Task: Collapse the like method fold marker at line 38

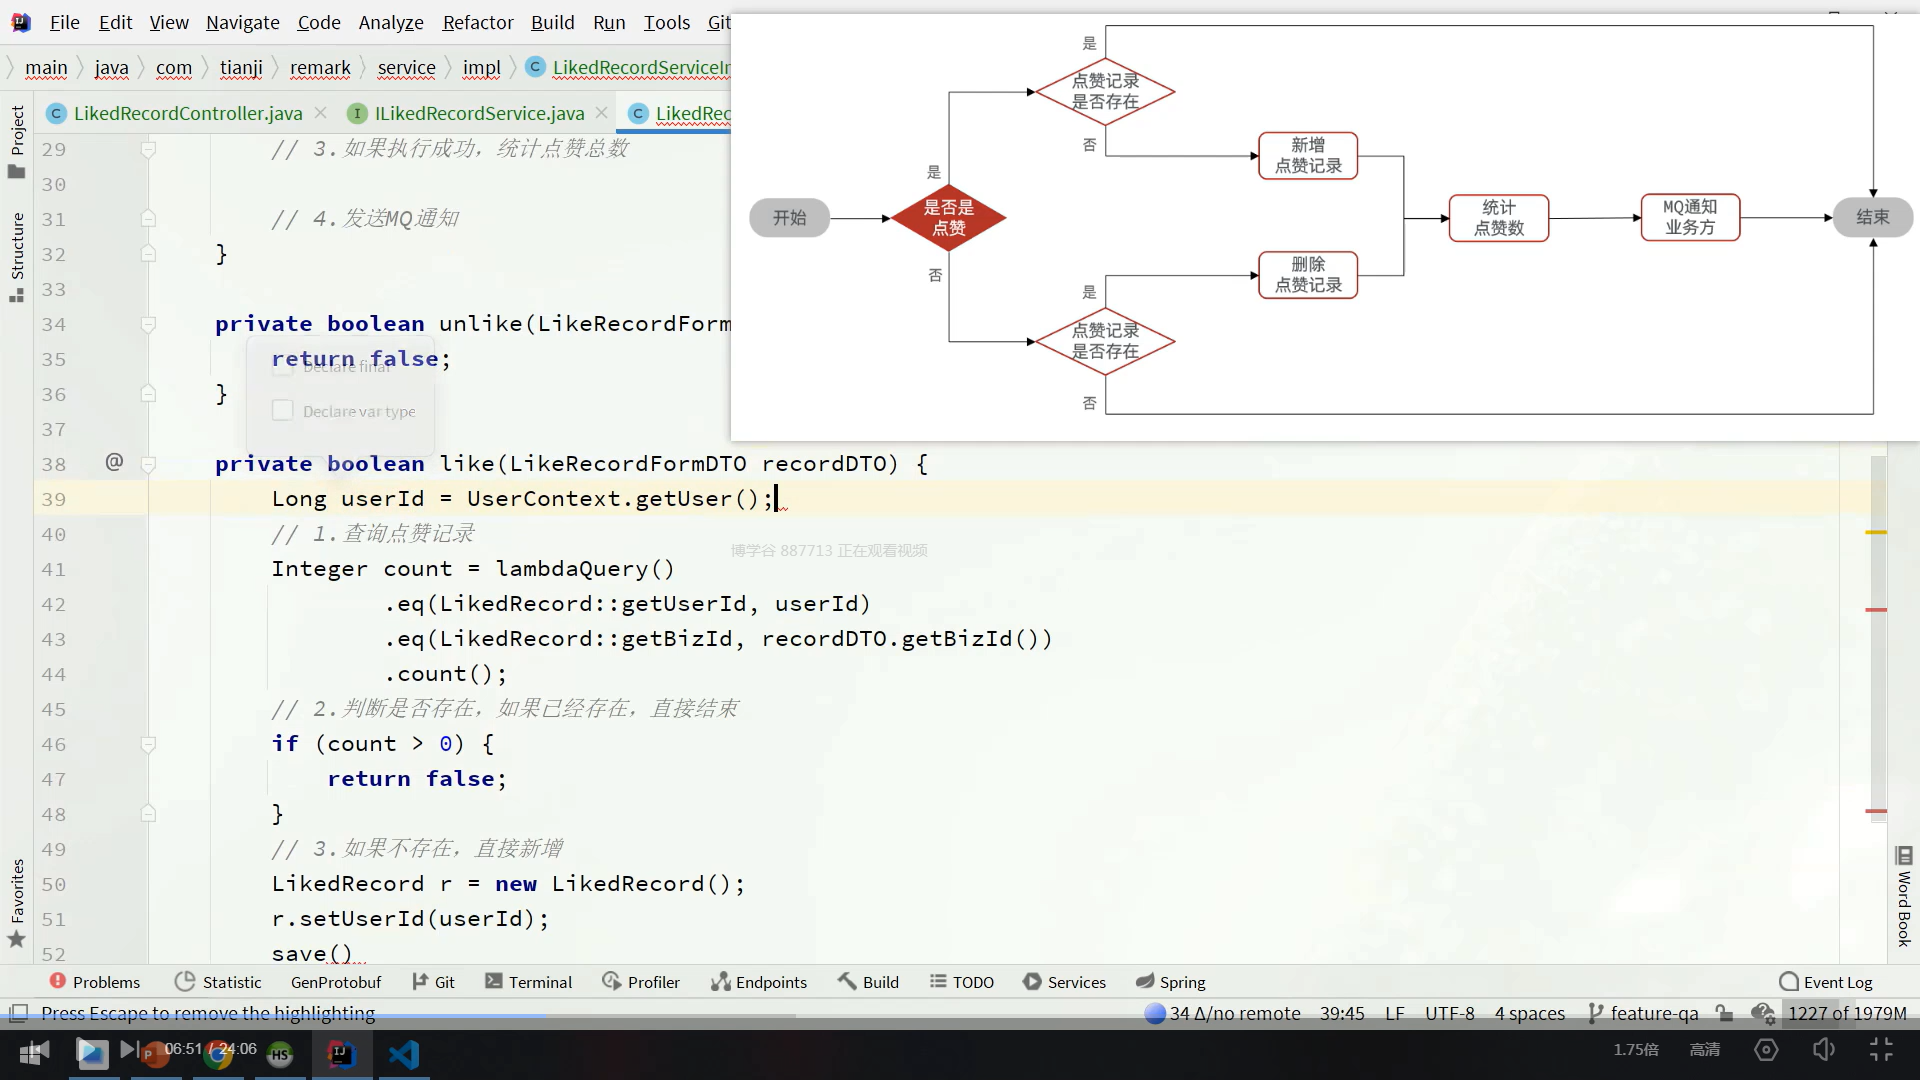Action: point(148,464)
